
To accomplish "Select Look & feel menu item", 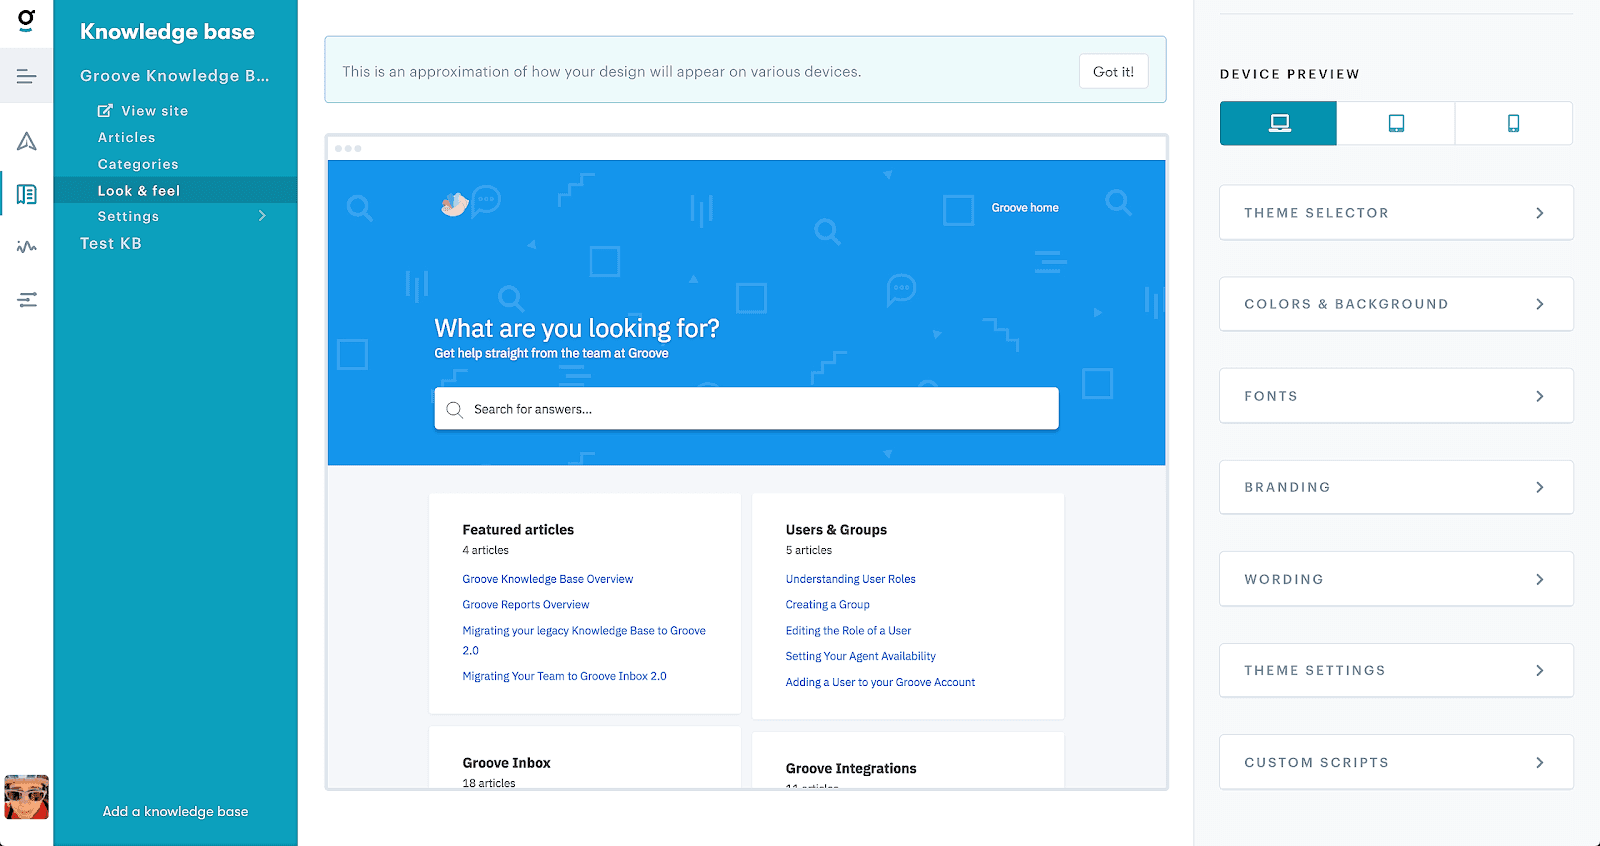I will 176,190.
